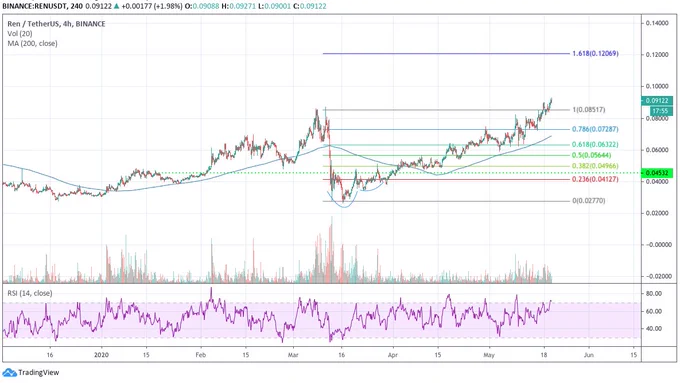Select the 1(0.08517) Fibonacci level label
Screen dimensions: 680x383
(589, 110)
